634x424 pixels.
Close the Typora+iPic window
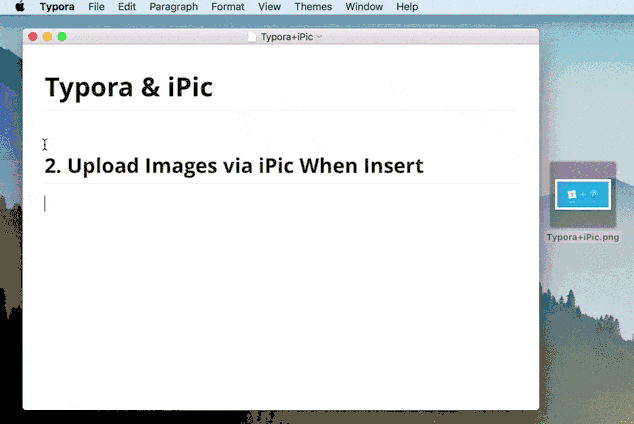pos(33,37)
